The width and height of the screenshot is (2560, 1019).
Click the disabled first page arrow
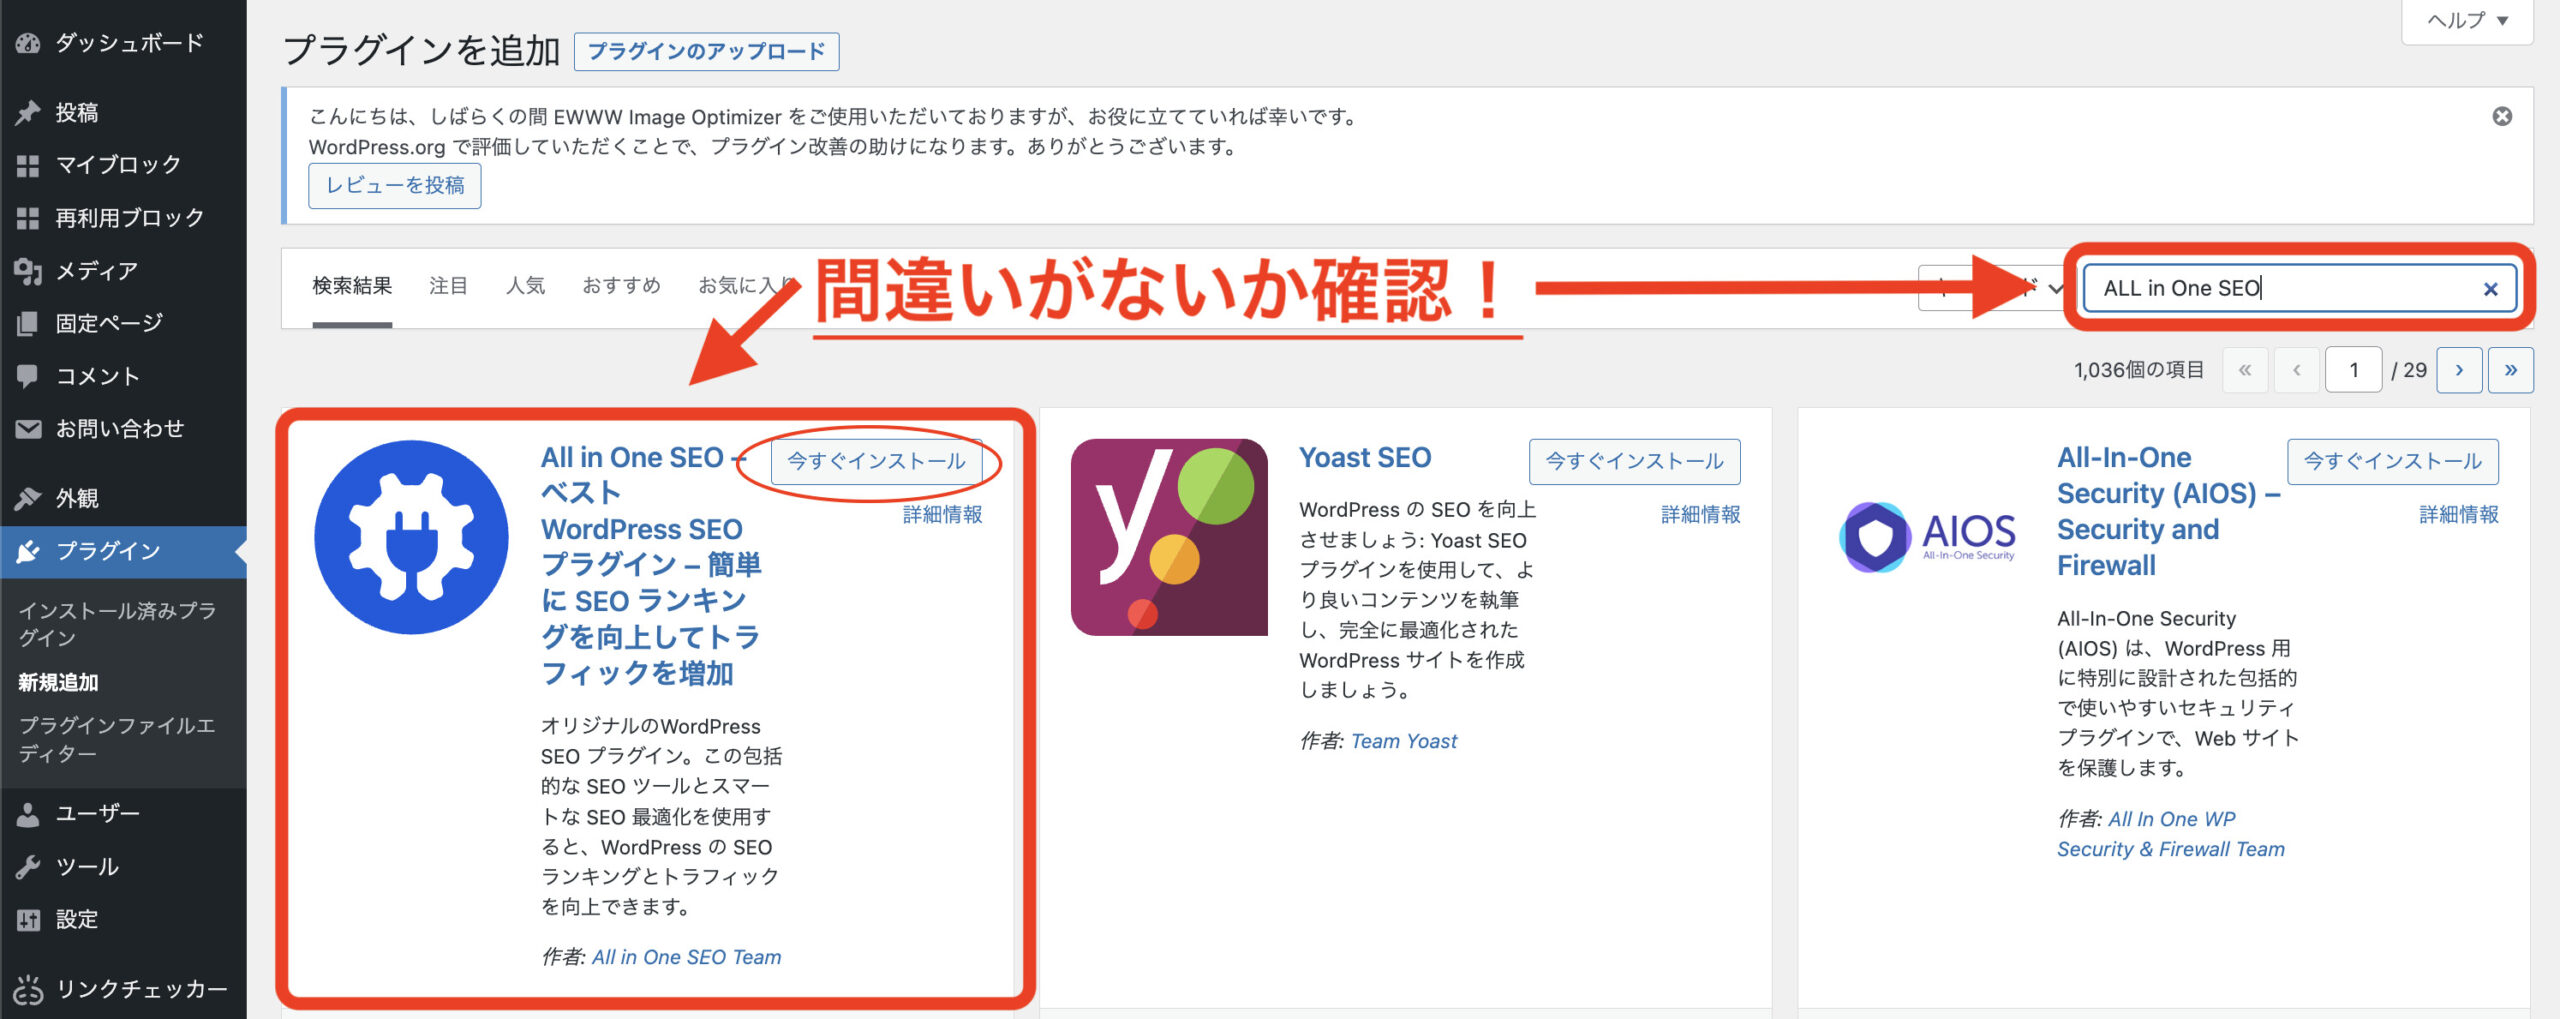[x=2245, y=370]
